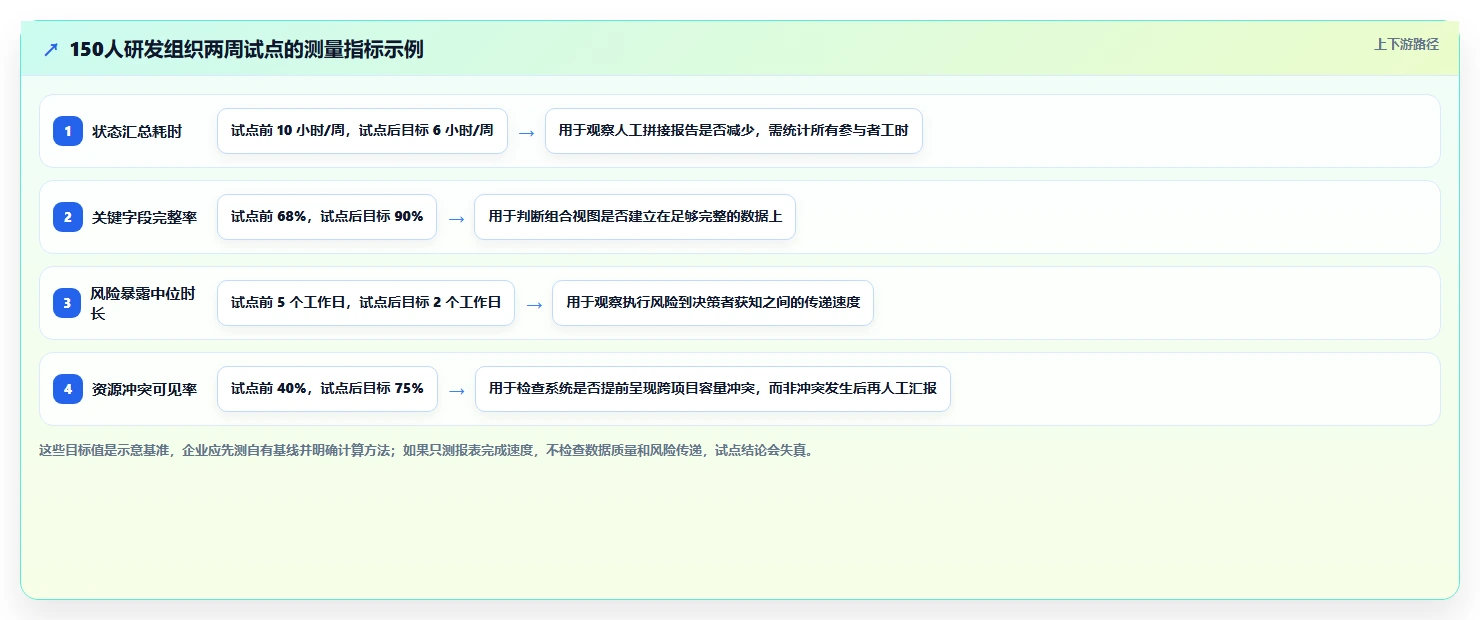This screenshot has height=620, width=1480.
Task: Click the arrow in the 资源冲突可见率 row
Action: click(x=456, y=390)
